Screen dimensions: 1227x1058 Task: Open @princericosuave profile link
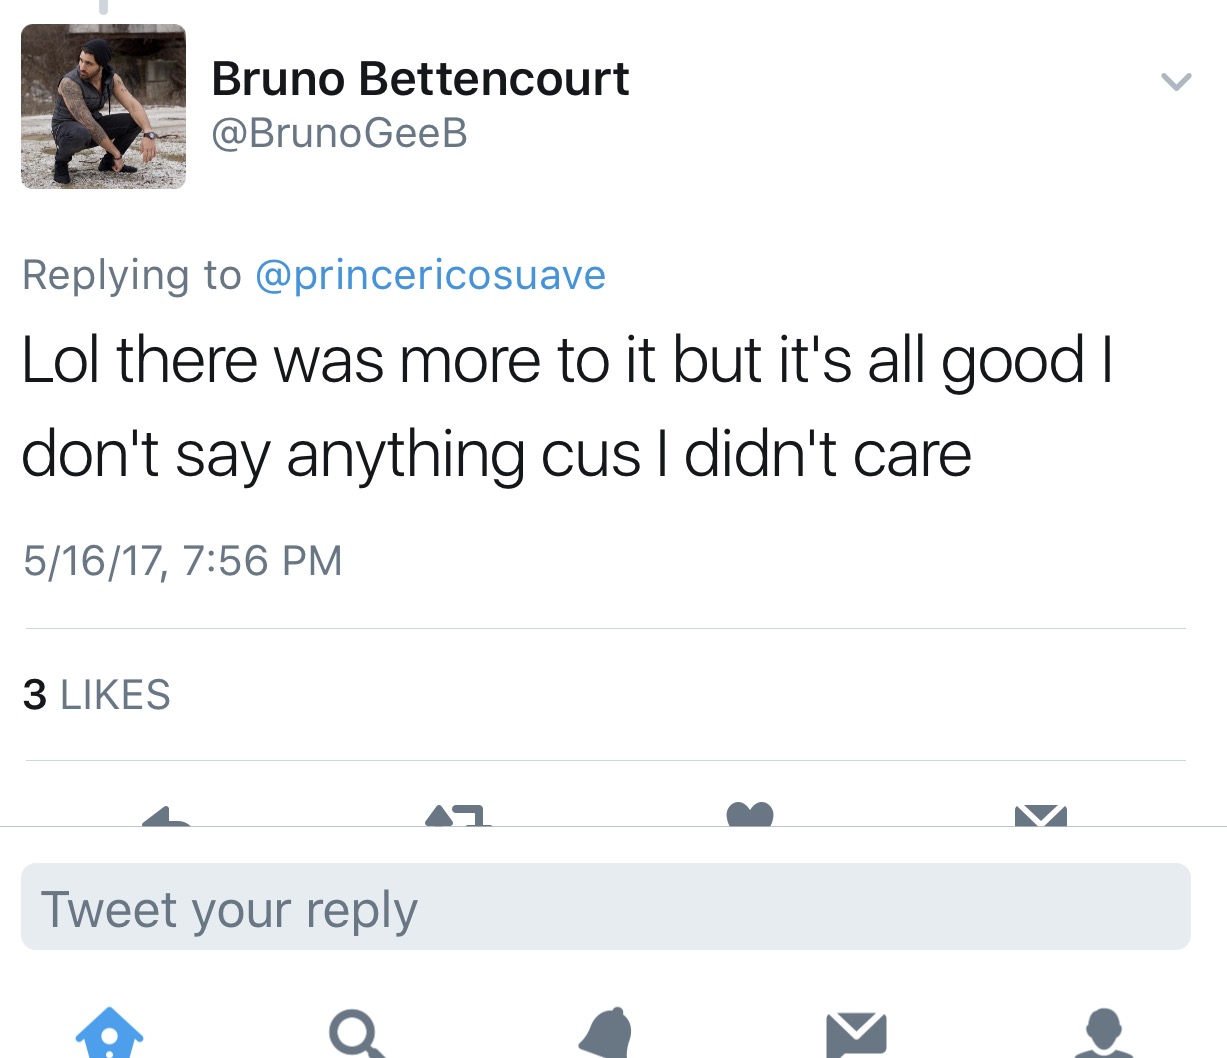coord(430,275)
